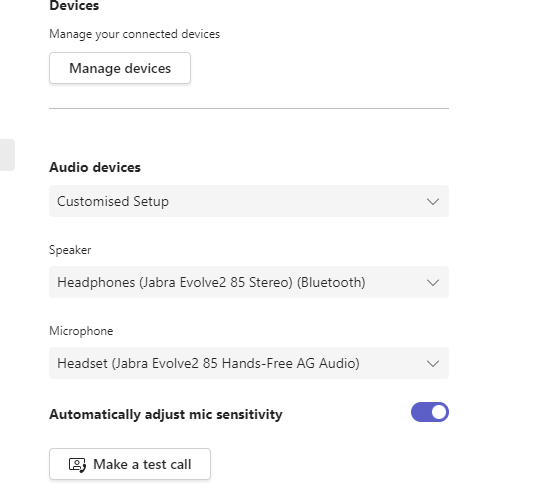543x500 pixels.
Task: Click the Automatically adjust mic sensitivity label
Action: point(166,414)
